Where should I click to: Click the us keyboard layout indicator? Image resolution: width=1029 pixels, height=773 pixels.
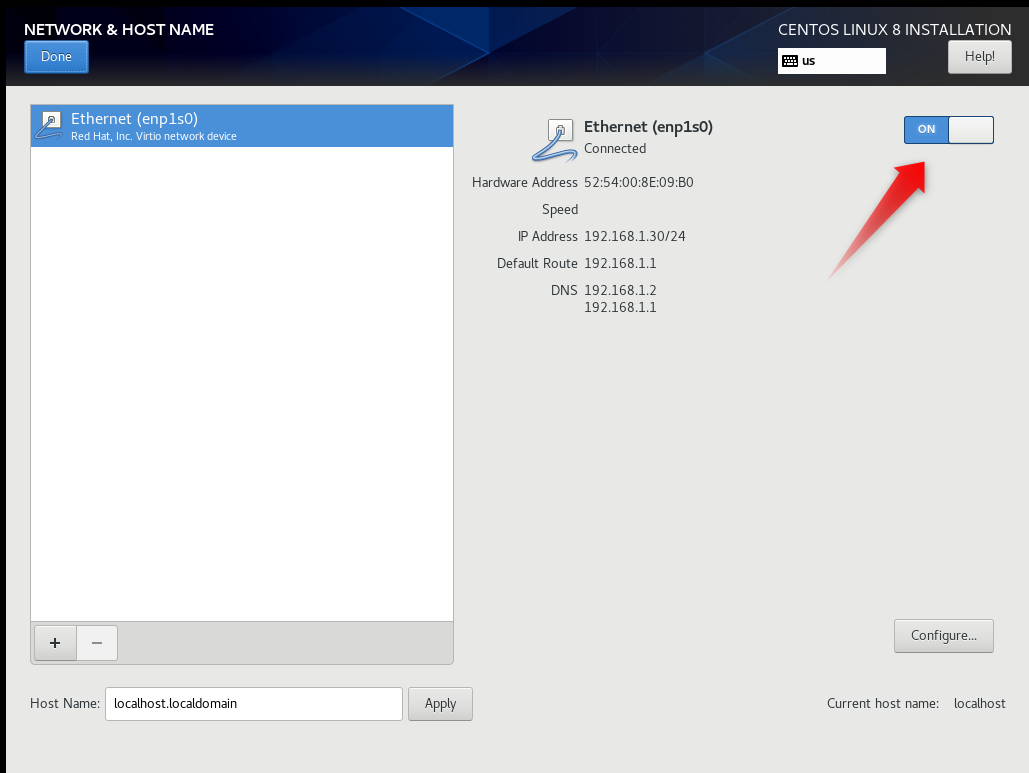pos(831,61)
